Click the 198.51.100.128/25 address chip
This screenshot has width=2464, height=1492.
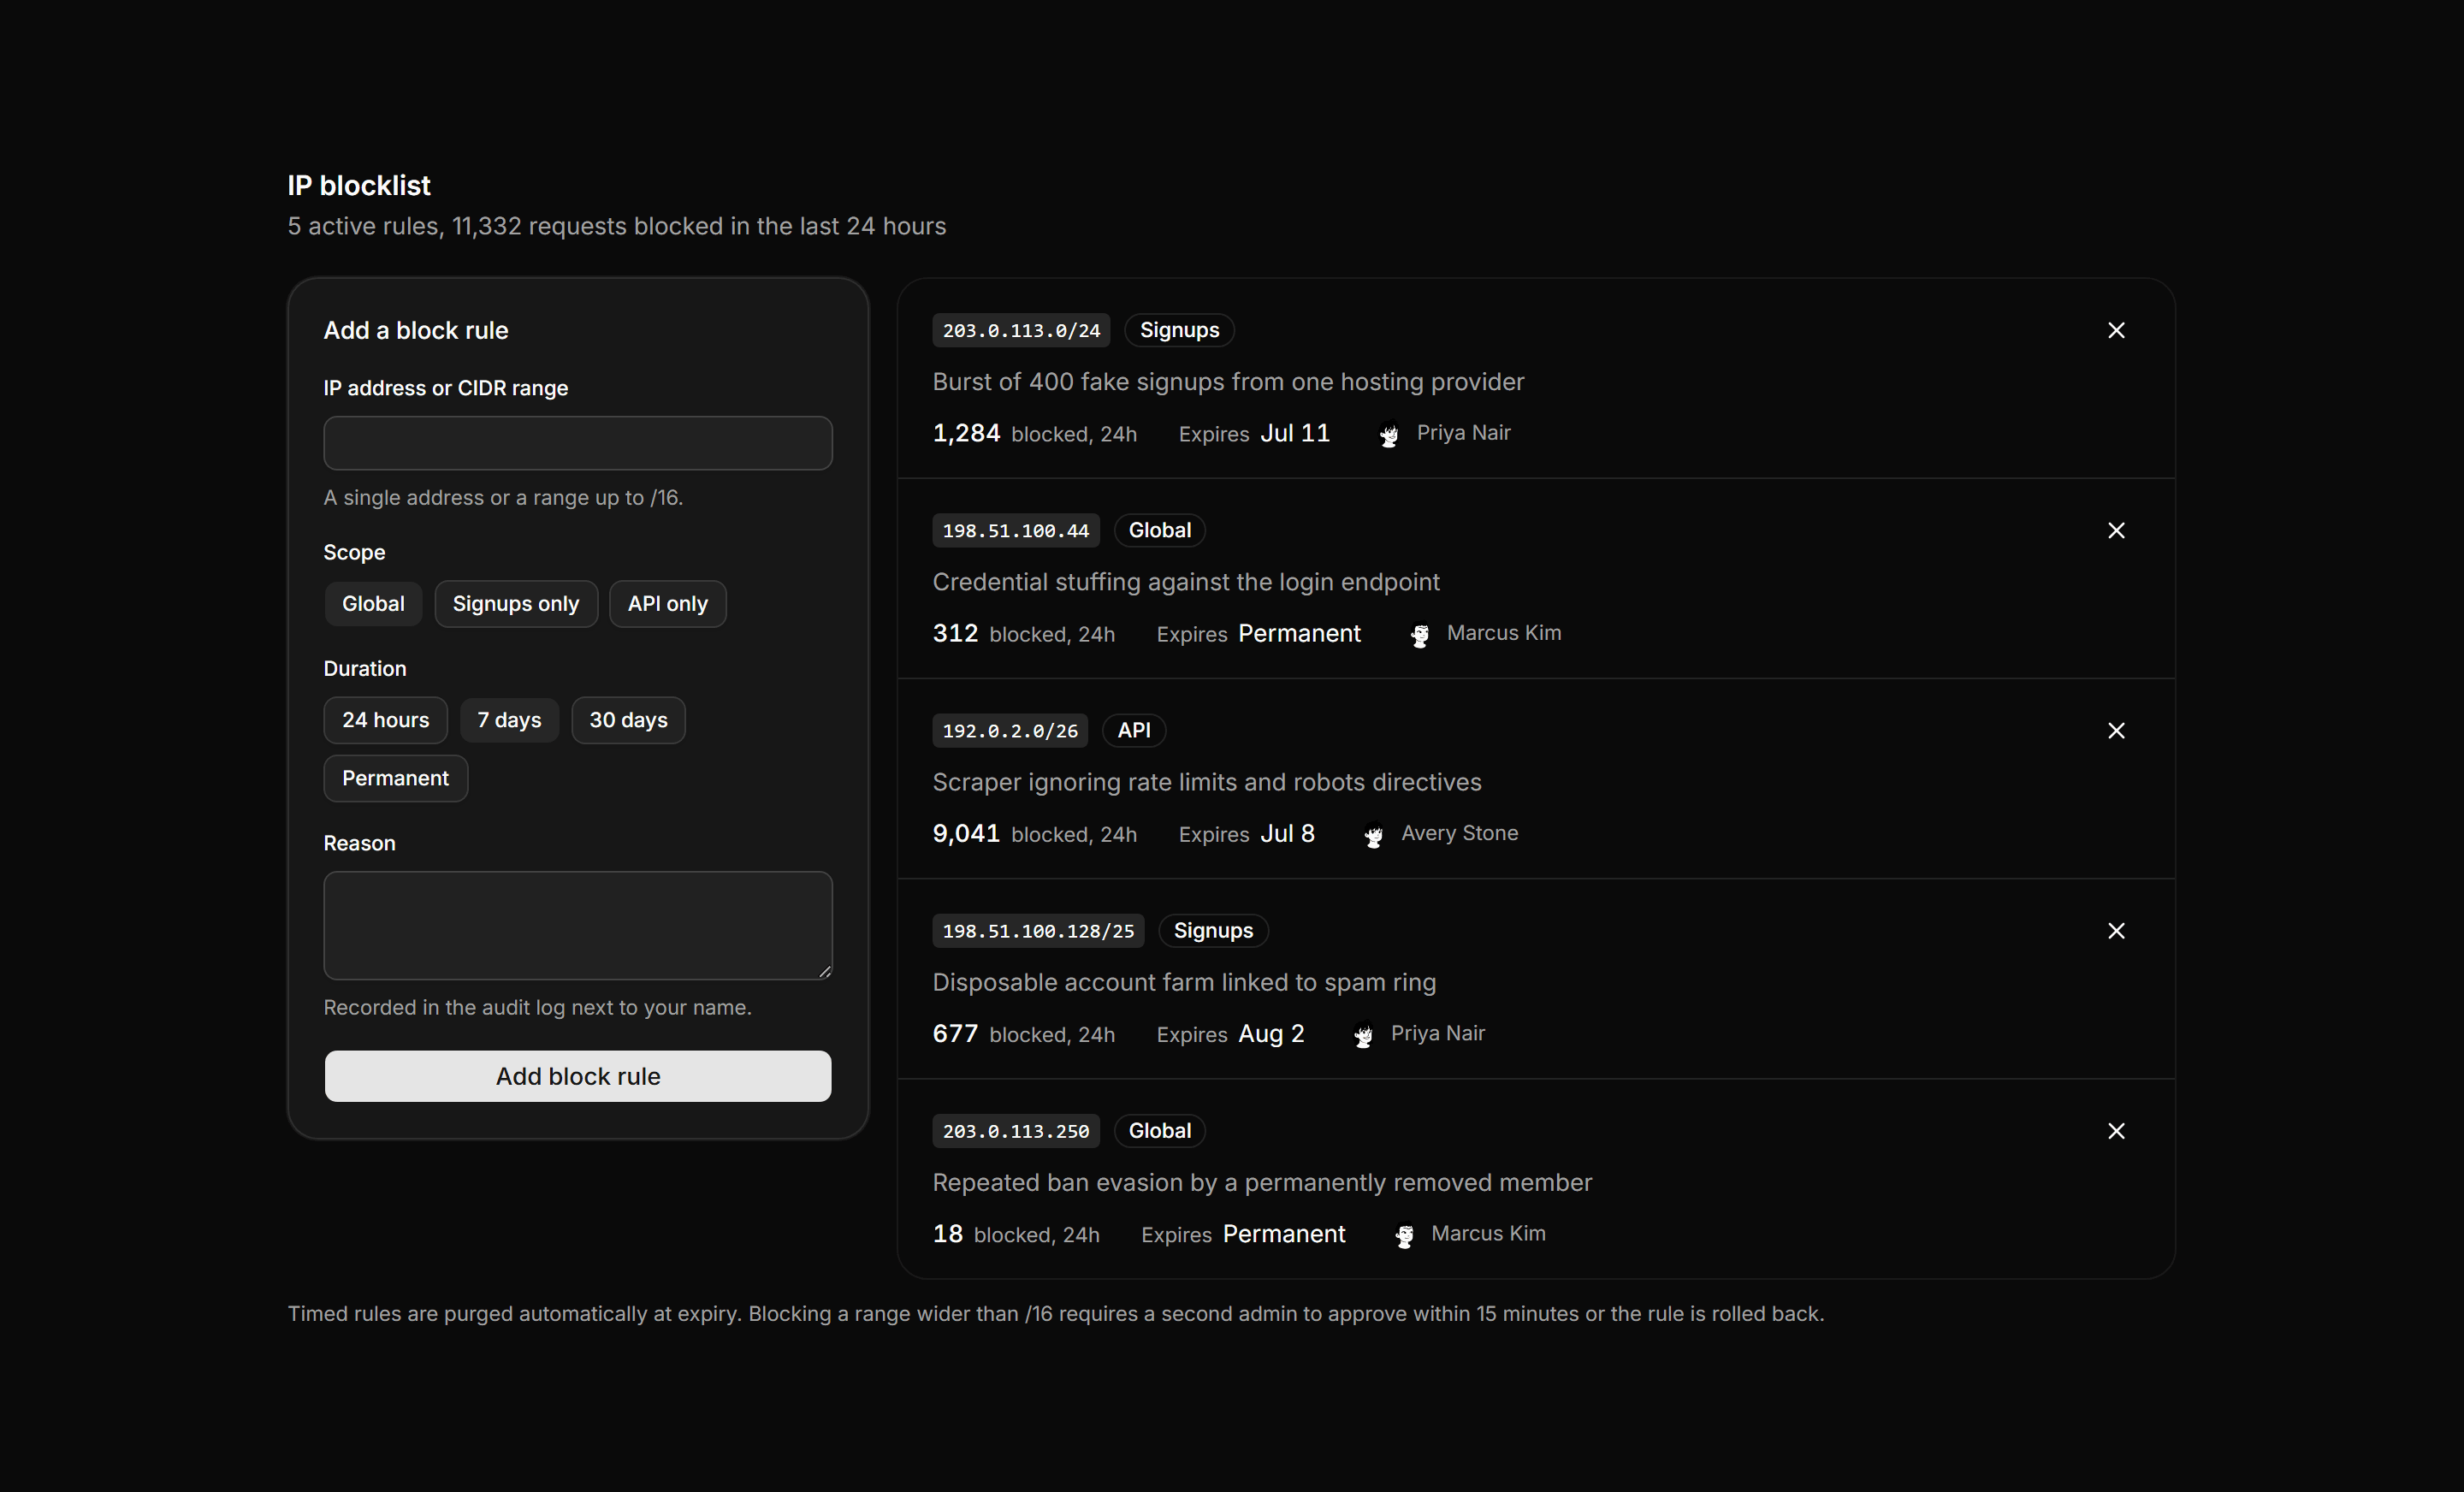[x=1038, y=931]
